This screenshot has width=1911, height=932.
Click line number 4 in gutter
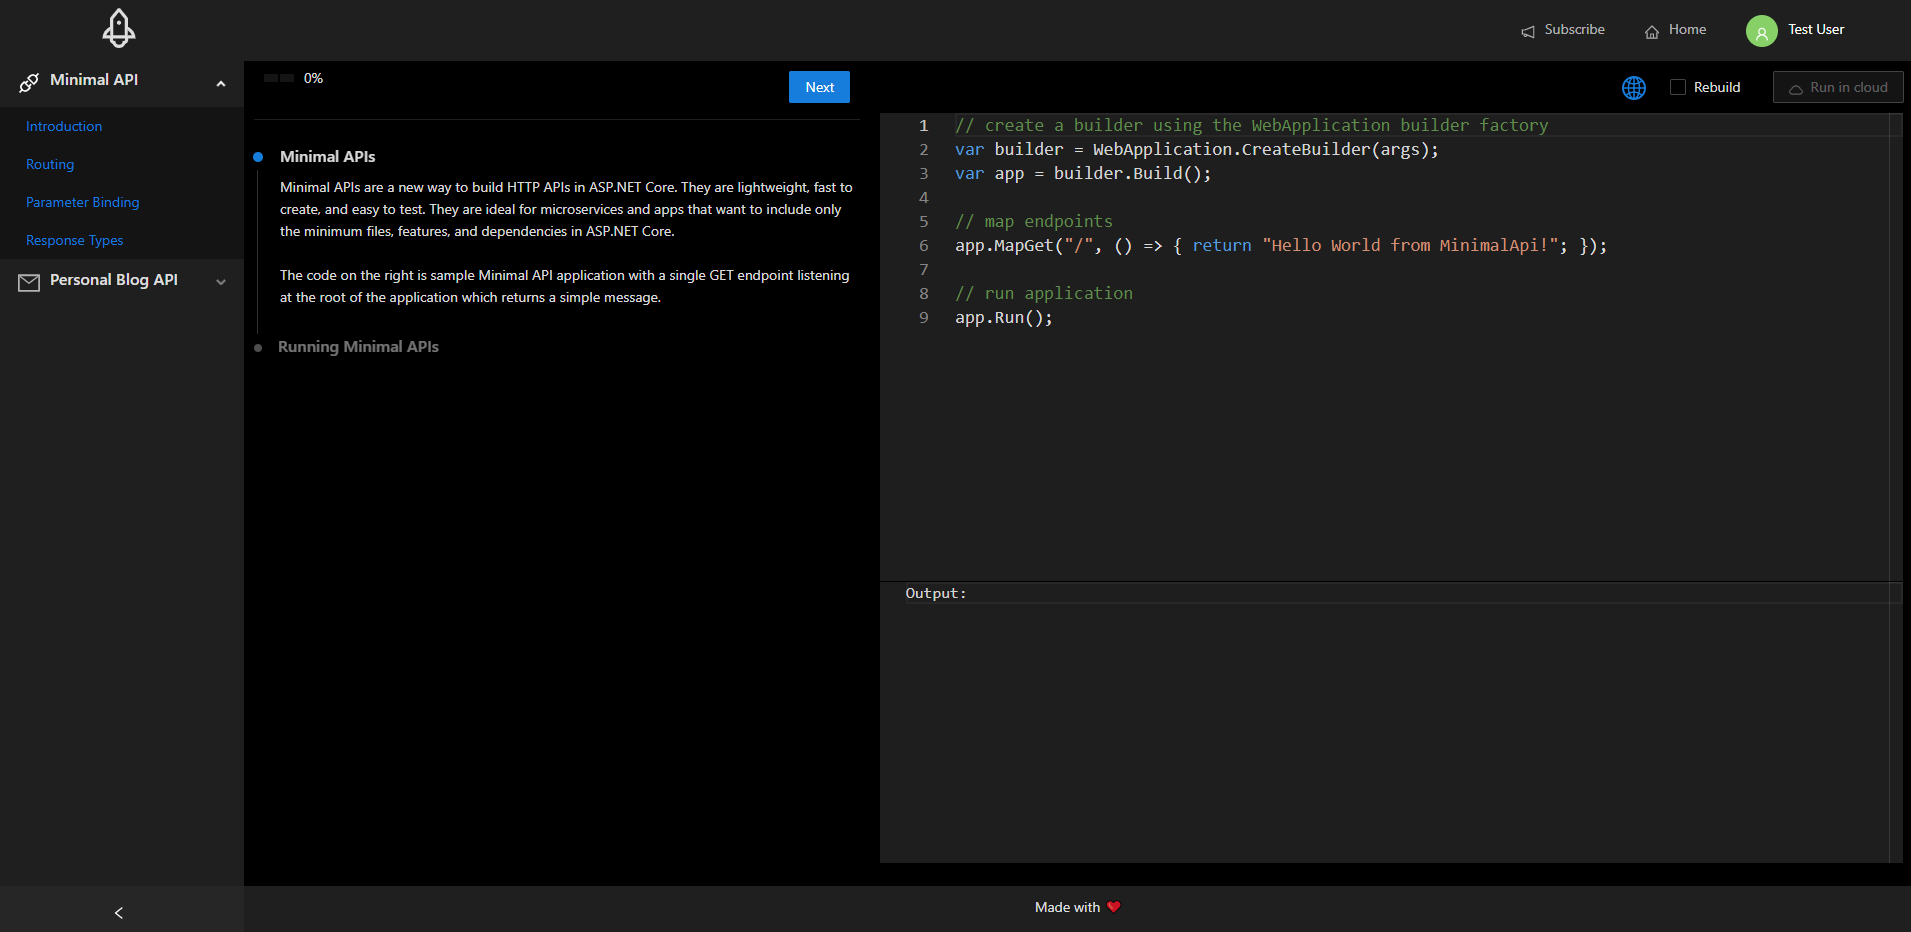point(924,198)
